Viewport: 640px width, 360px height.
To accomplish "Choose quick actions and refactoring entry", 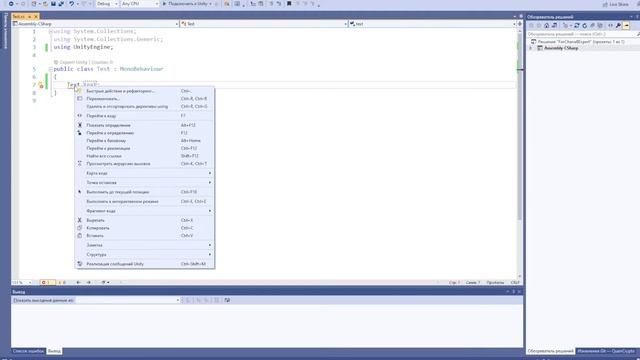I will (144, 91).
